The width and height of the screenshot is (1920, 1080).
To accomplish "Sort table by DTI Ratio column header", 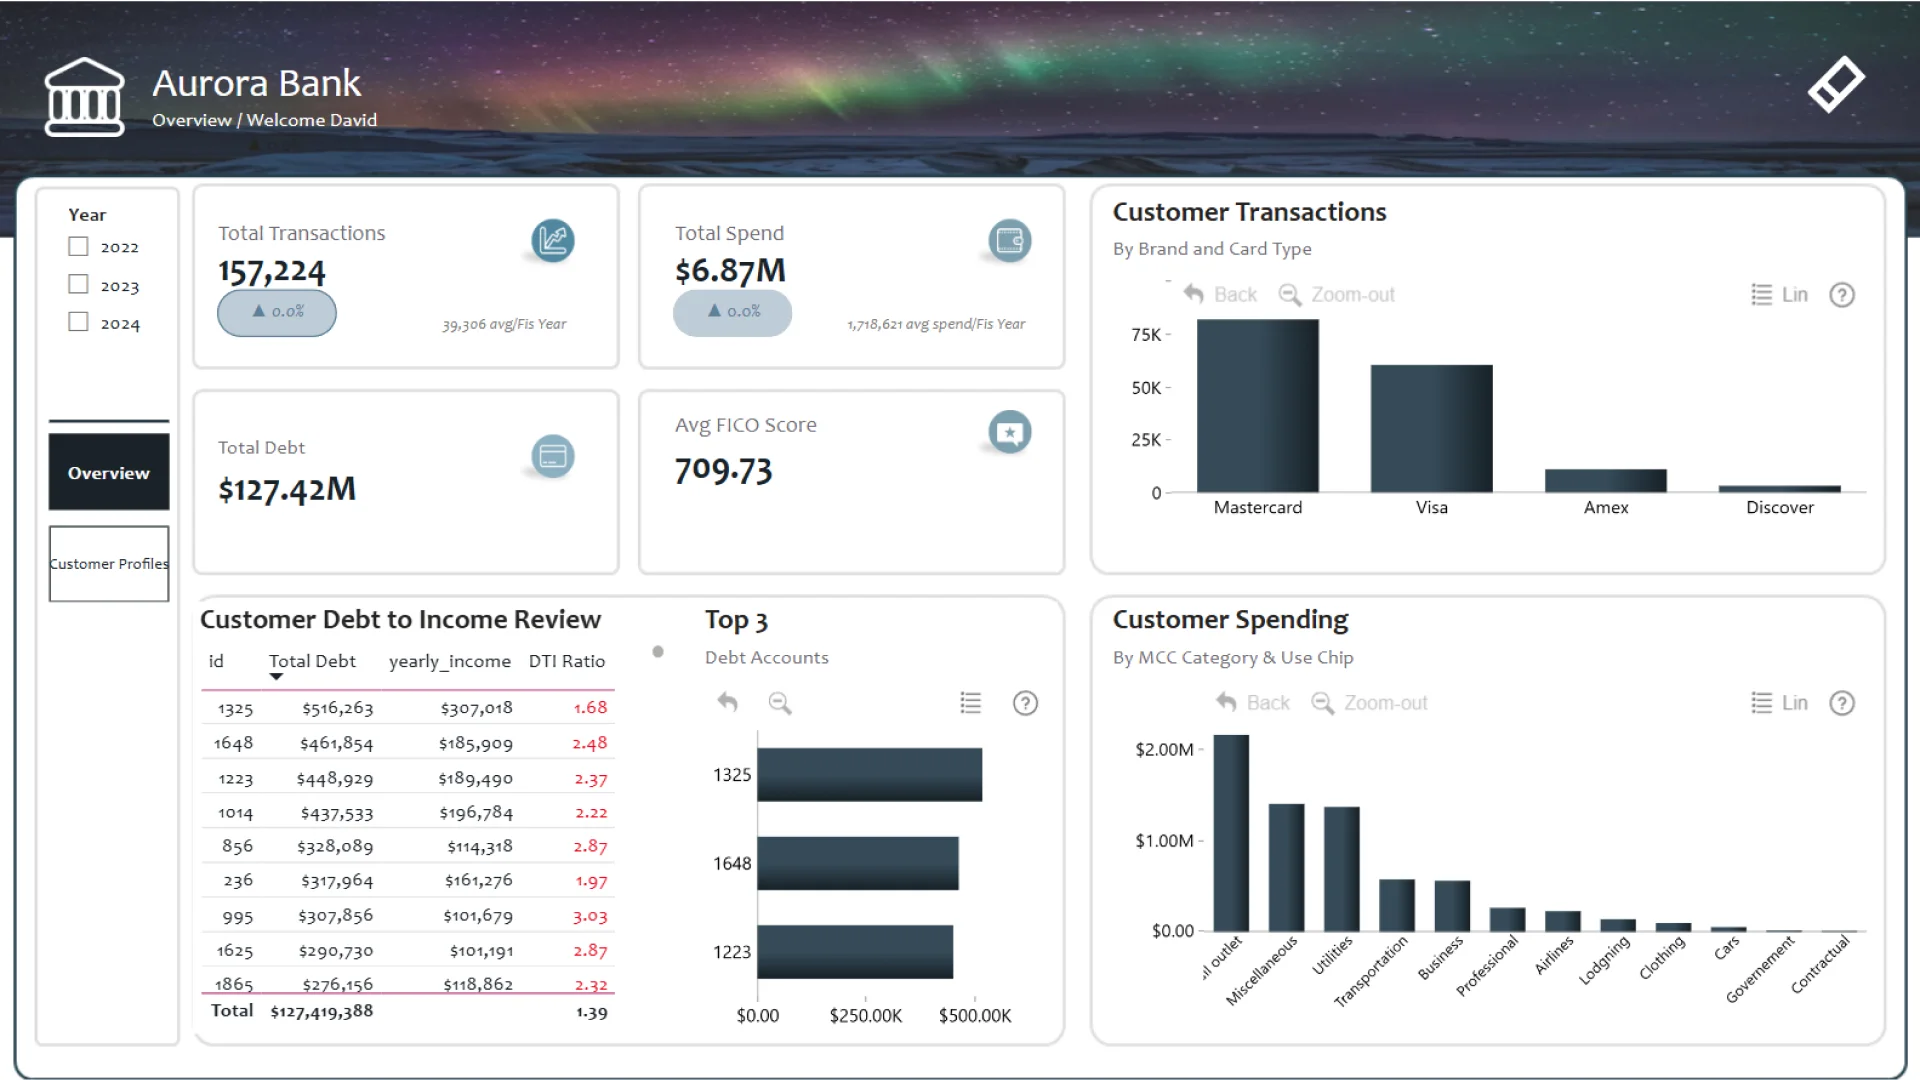I will click(x=567, y=661).
